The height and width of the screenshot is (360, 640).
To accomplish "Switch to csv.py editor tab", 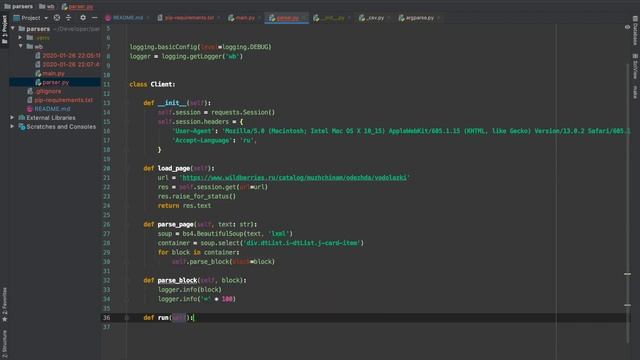I will [x=375, y=18].
